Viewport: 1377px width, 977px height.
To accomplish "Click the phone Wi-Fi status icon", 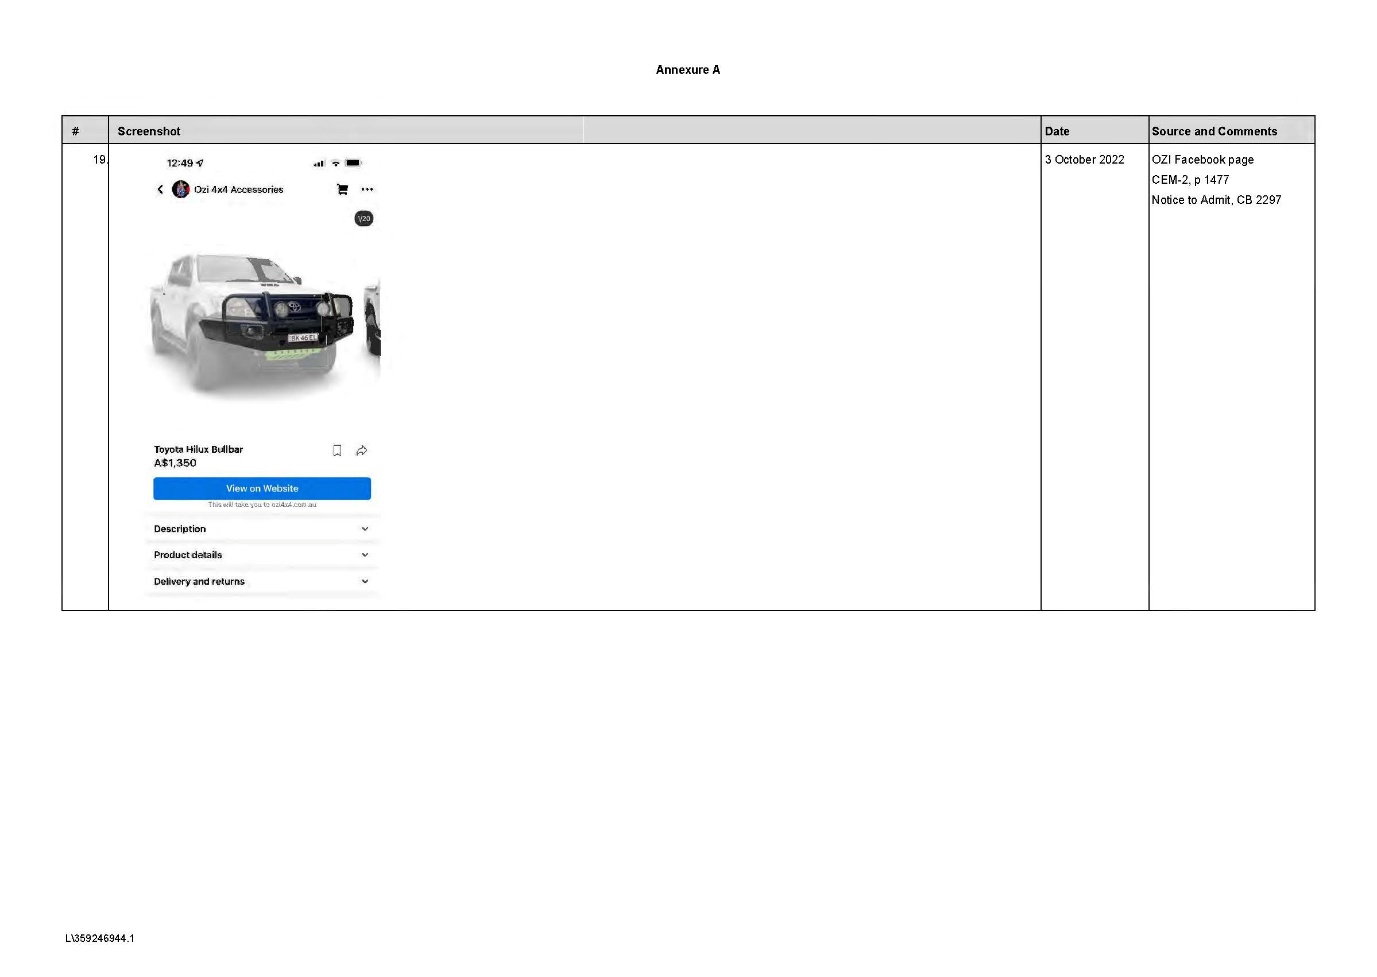I will [x=336, y=163].
